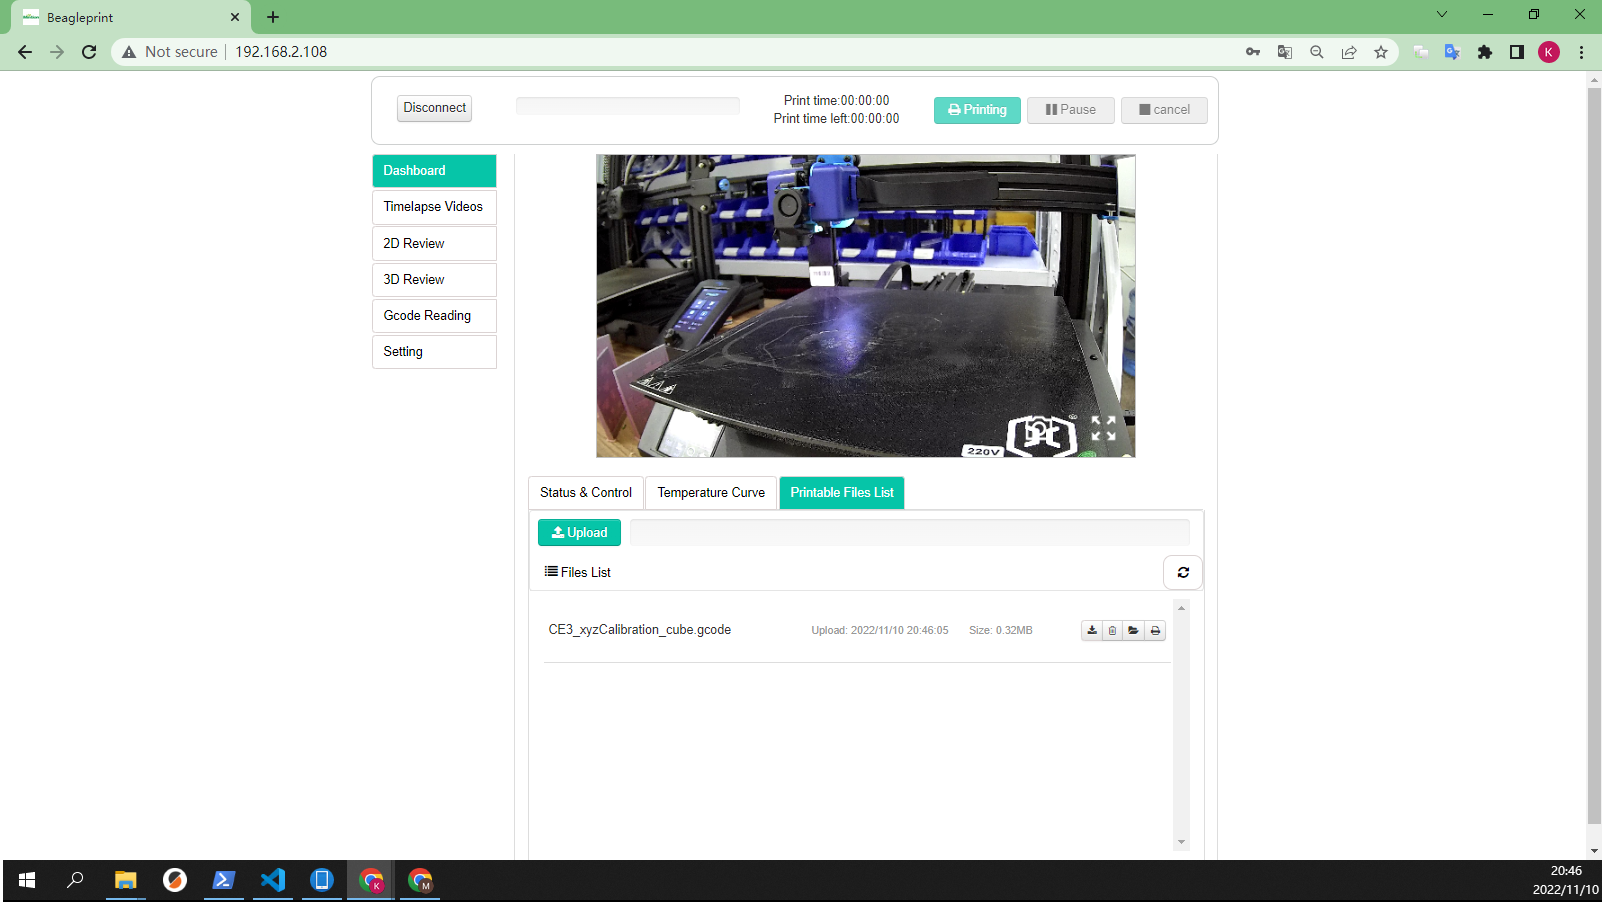Print CE3_xyzCalibration_cube.gcode via the printer icon
The width and height of the screenshot is (1602, 902).
click(1155, 630)
